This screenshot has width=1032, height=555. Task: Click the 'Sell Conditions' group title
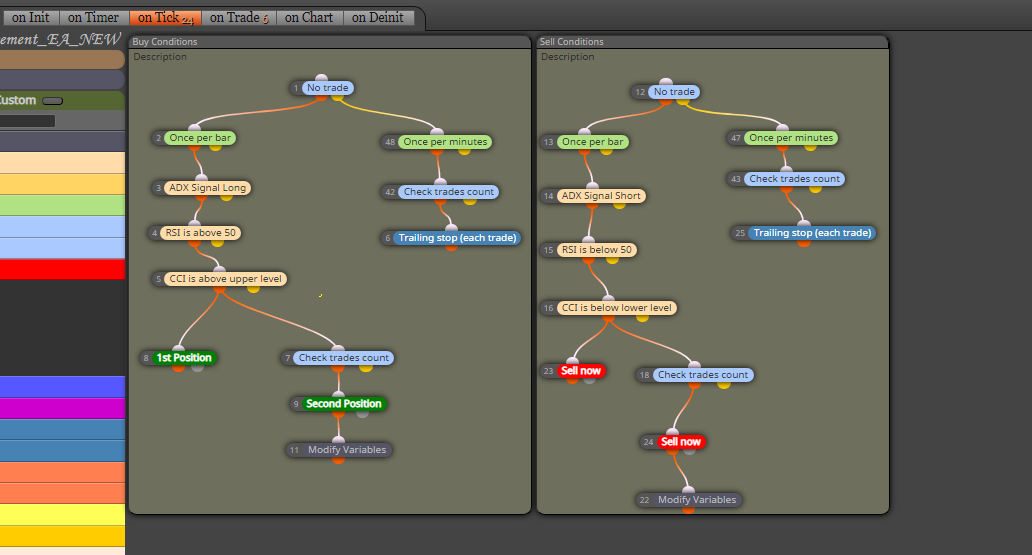571,41
